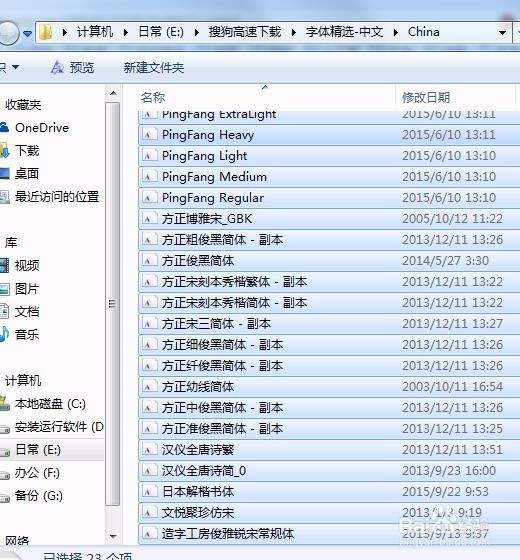Click the 音乐 music note icon
Image resolution: width=520 pixels, height=560 pixels.
click(x=4, y=335)
